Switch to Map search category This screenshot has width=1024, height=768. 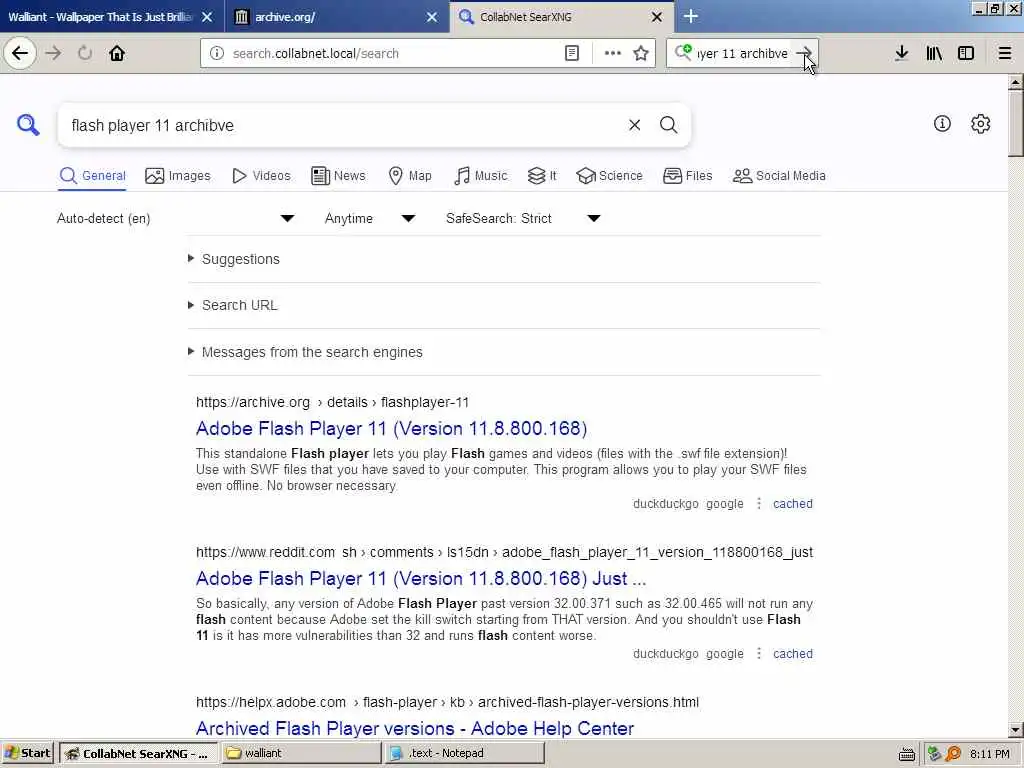[410, 176]
